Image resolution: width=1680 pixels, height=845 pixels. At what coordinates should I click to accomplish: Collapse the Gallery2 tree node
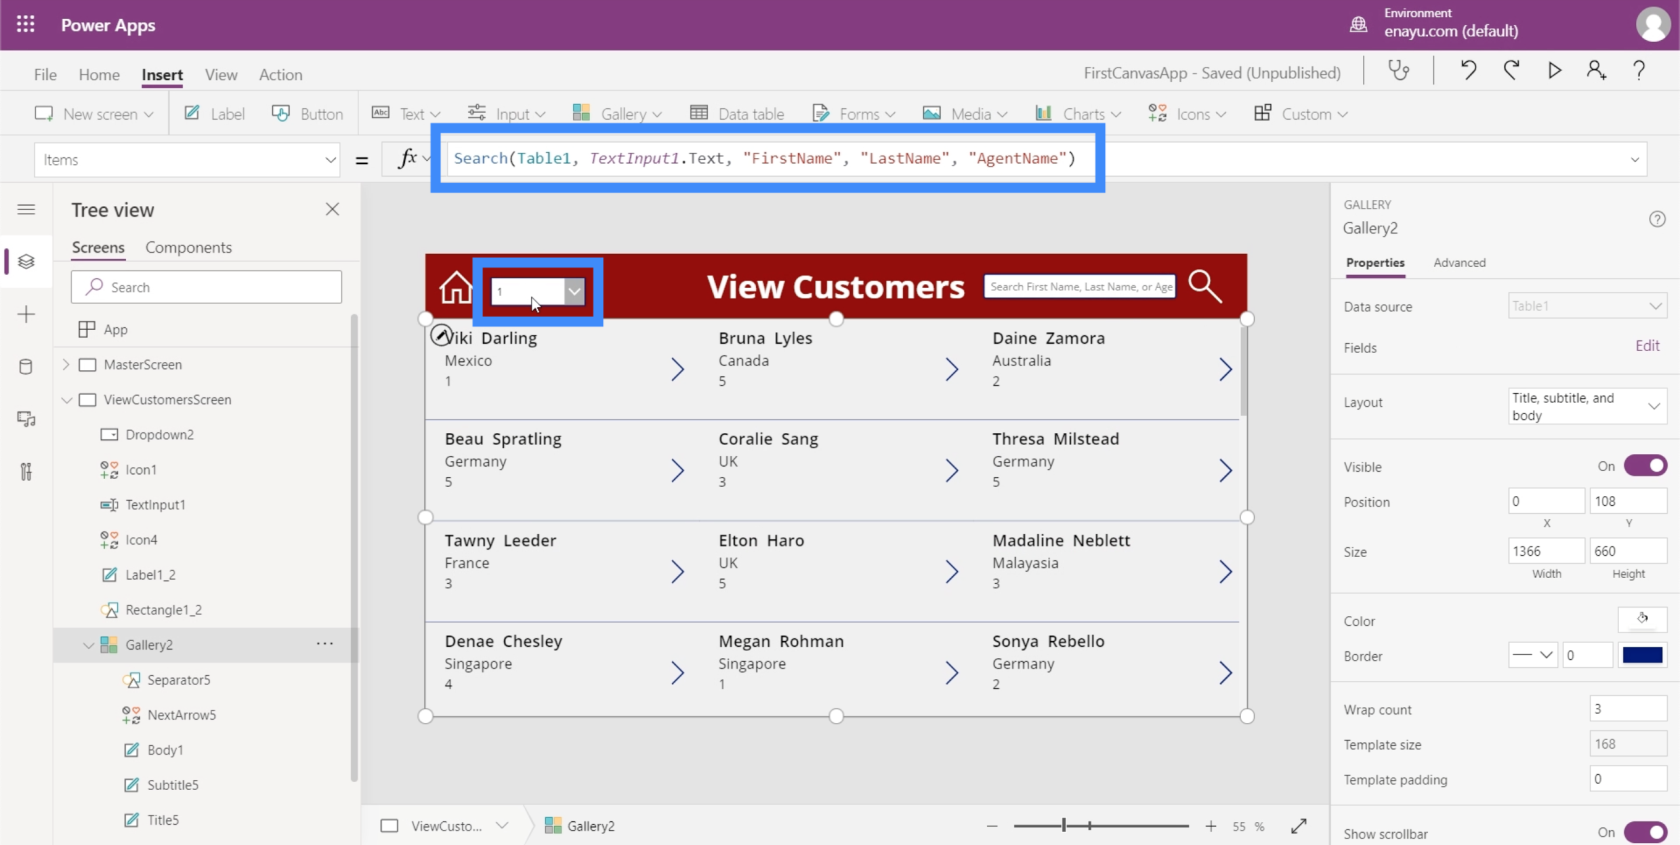[88, 645]
